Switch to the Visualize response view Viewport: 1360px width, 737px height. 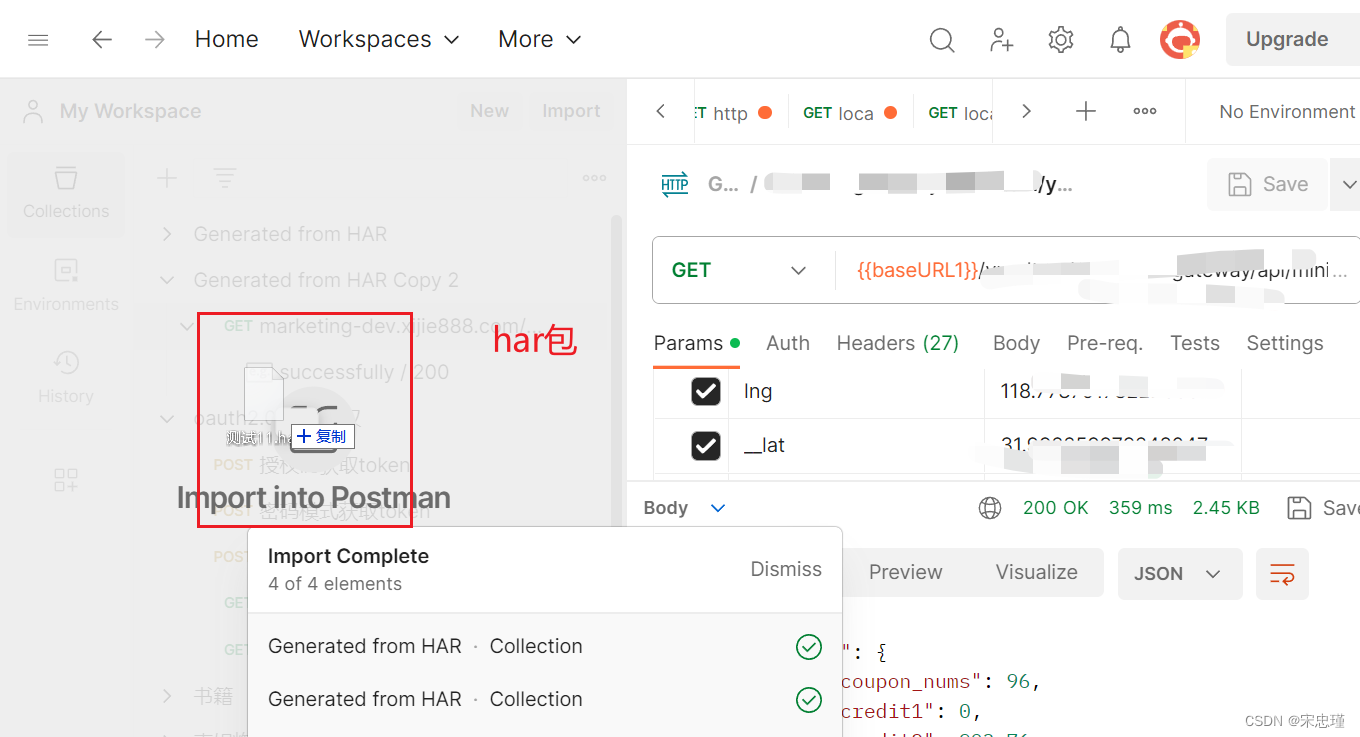pos(1036,572)
